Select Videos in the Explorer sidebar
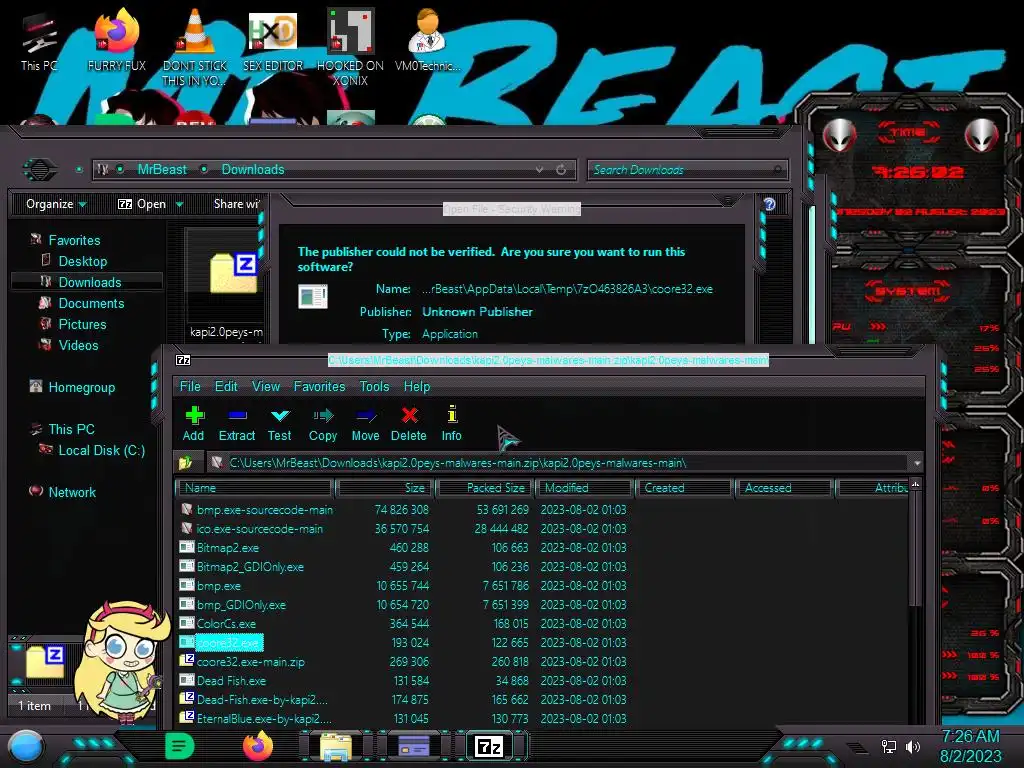 [x=78, y=345]
